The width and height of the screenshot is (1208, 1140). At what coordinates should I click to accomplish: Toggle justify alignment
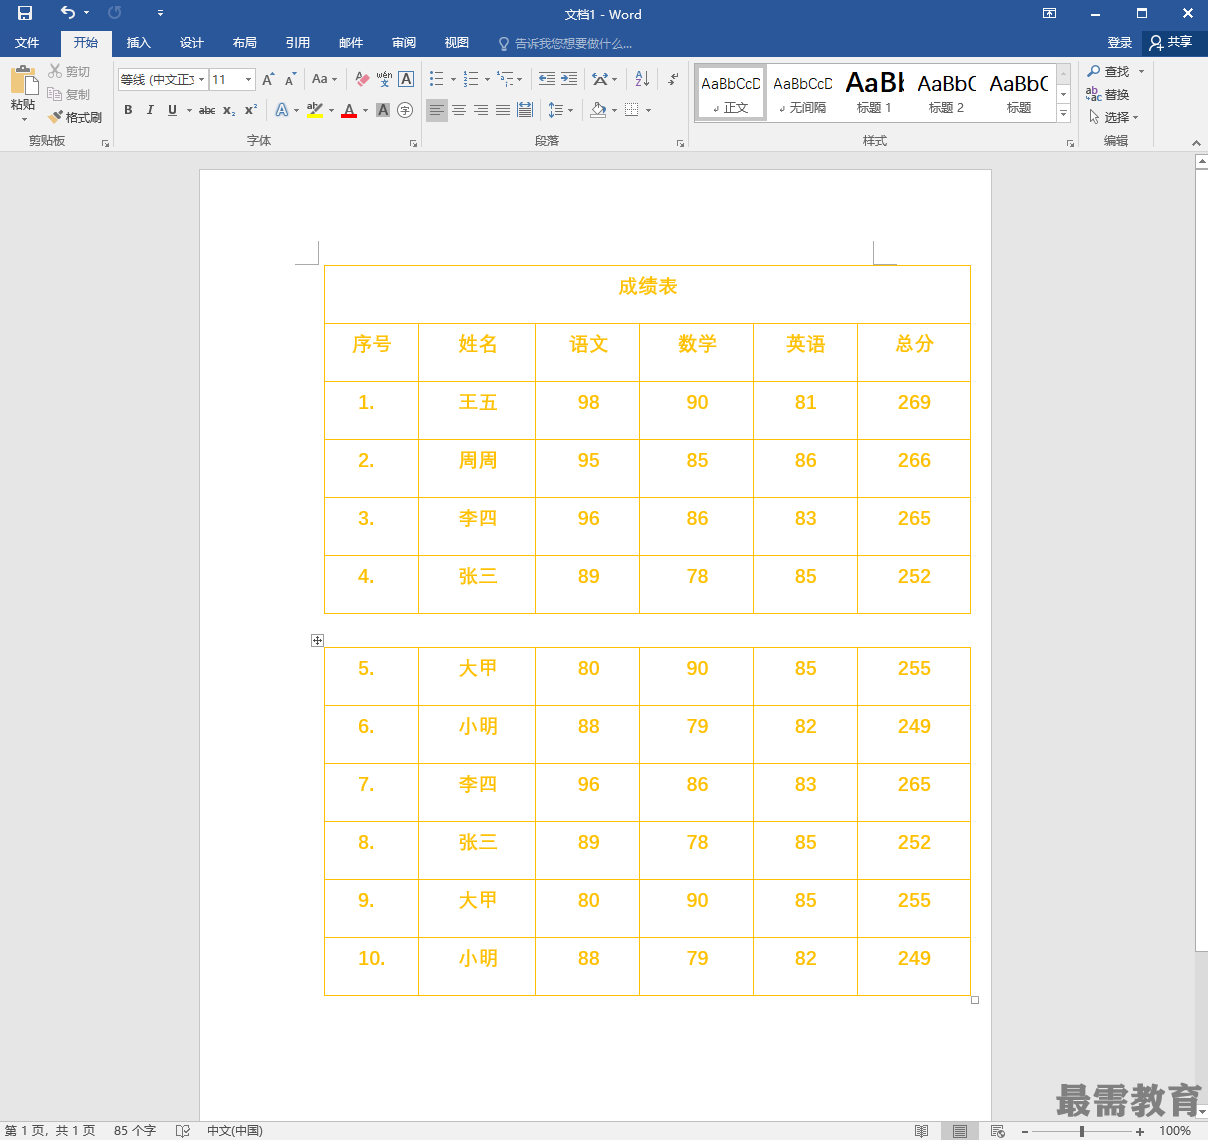click(503, 110)
